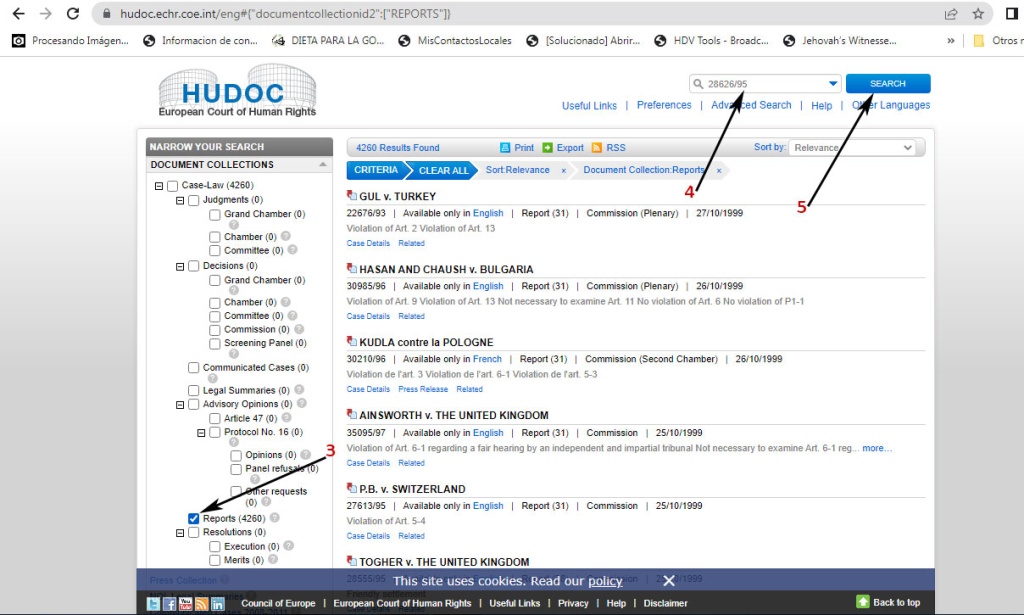Viewport: 1024px width, 615px height.
Task: Show more browser bookmarks with the chevron
Action: pyautogui.click(x=951, y=40)
